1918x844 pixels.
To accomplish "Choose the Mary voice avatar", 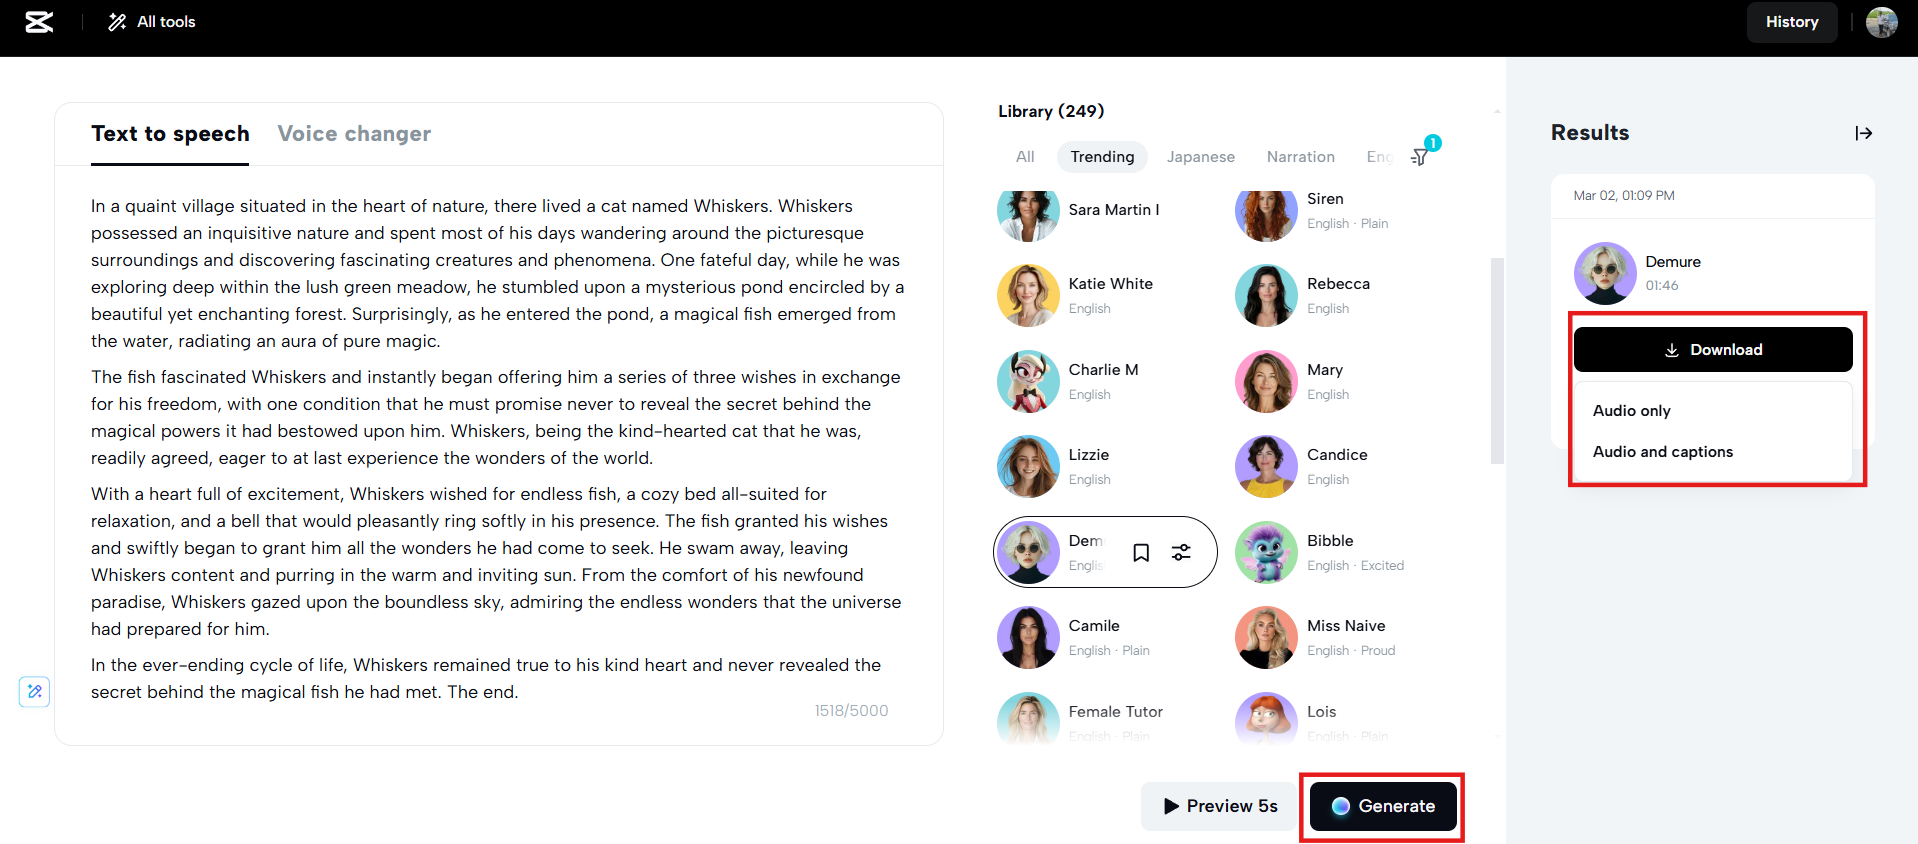I will point(1266,381).
